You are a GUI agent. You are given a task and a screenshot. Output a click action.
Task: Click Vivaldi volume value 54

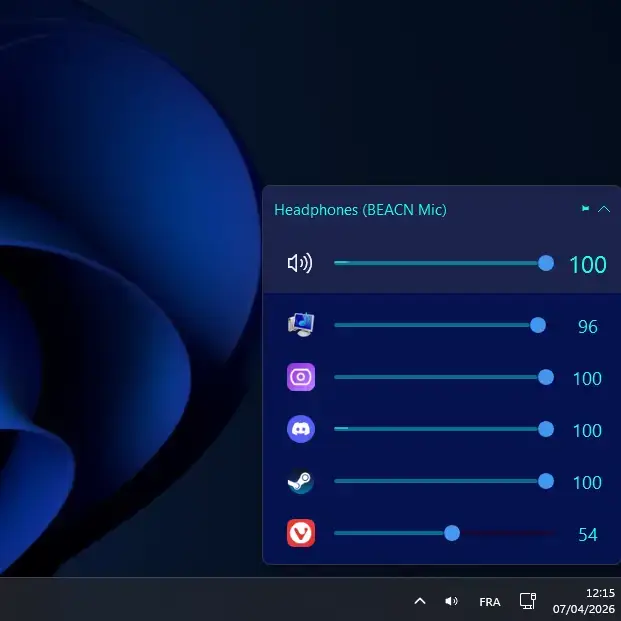(588, 535)
